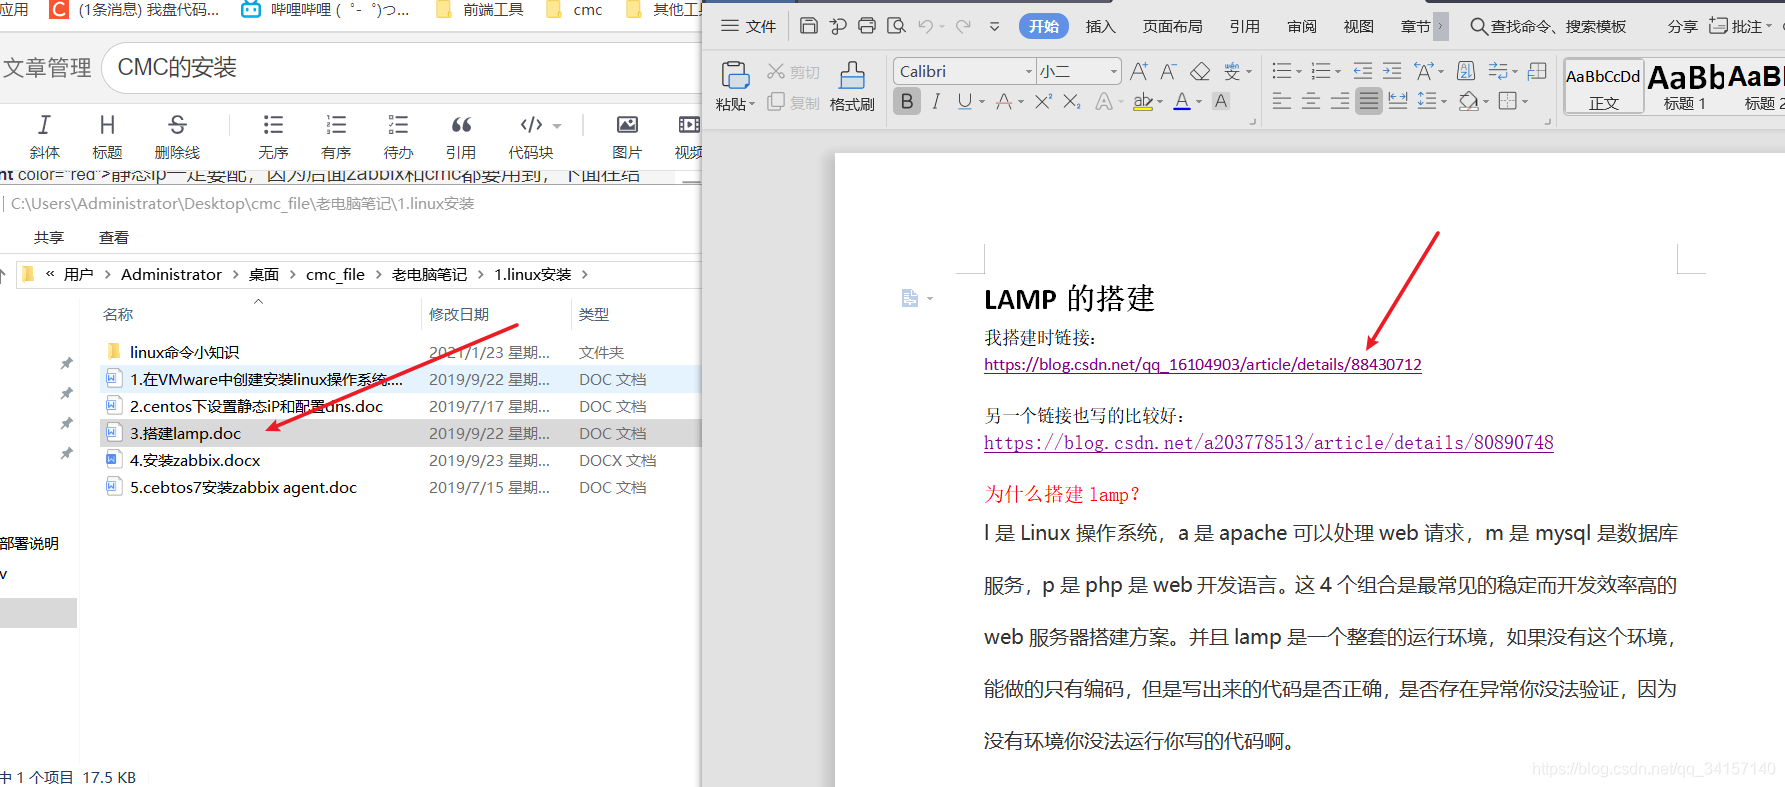
Task: Switch to the 插入 ribbon tab
Action: pos(1100,26)
